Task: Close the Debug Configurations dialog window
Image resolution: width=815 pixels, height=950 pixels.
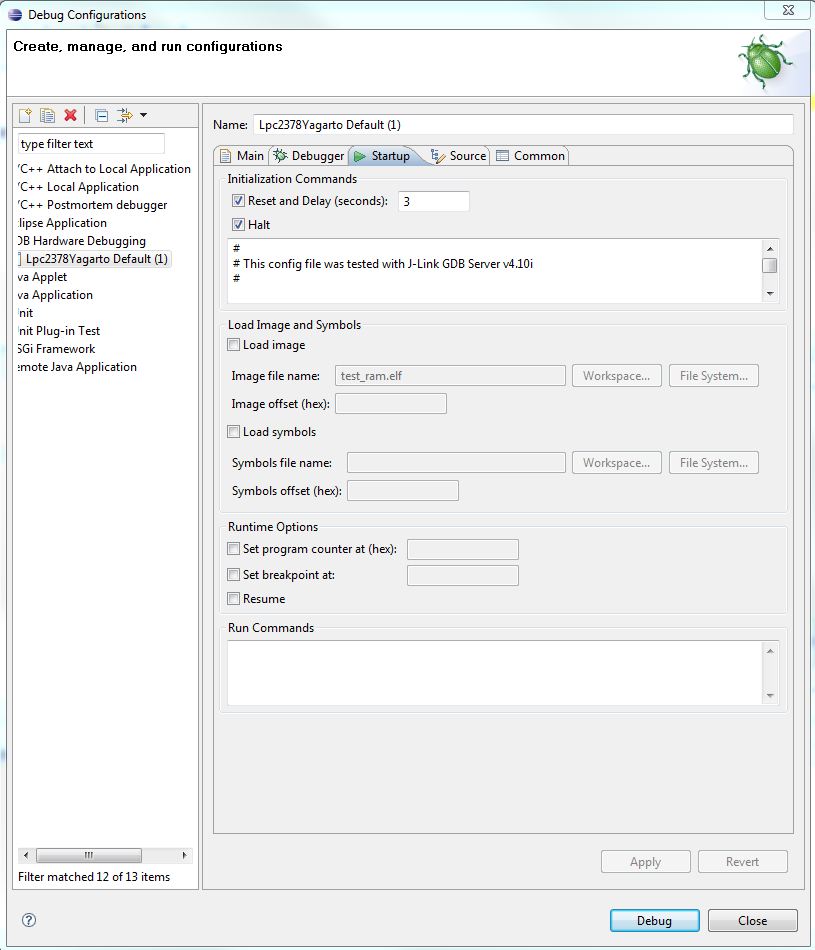Action: click(x=788, y=10)
